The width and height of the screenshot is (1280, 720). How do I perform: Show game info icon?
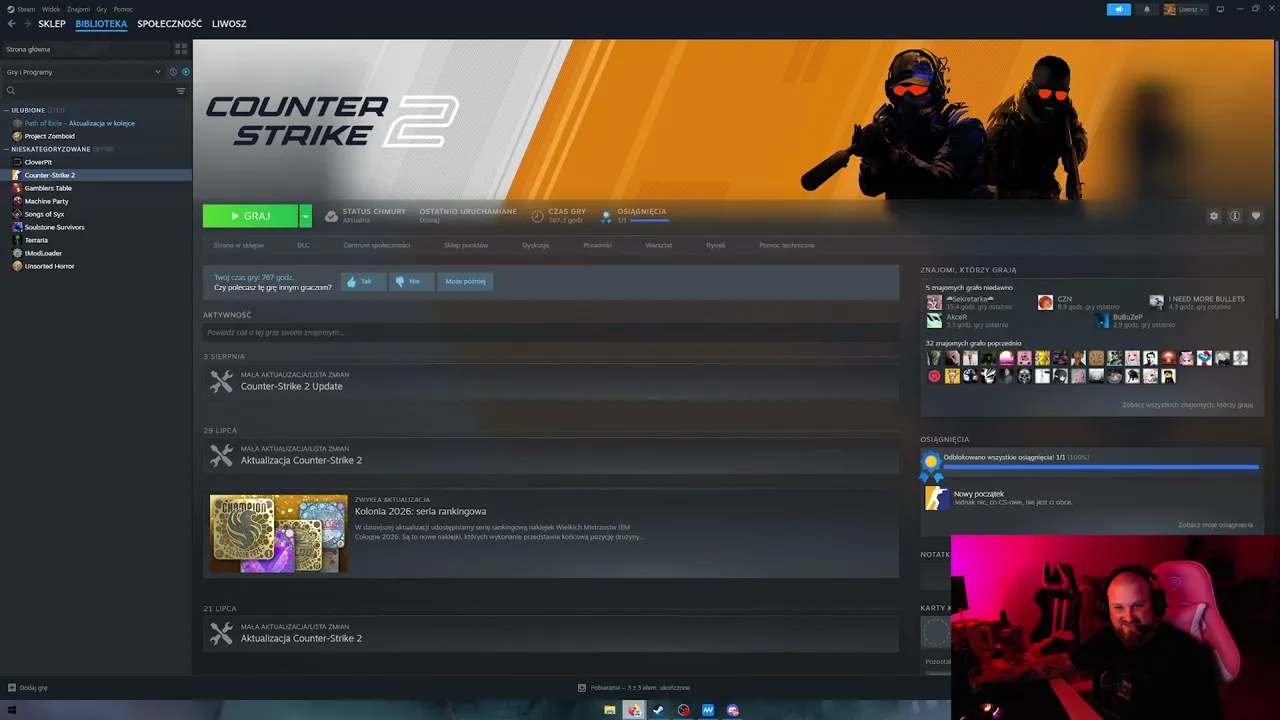coord(1235,216)
